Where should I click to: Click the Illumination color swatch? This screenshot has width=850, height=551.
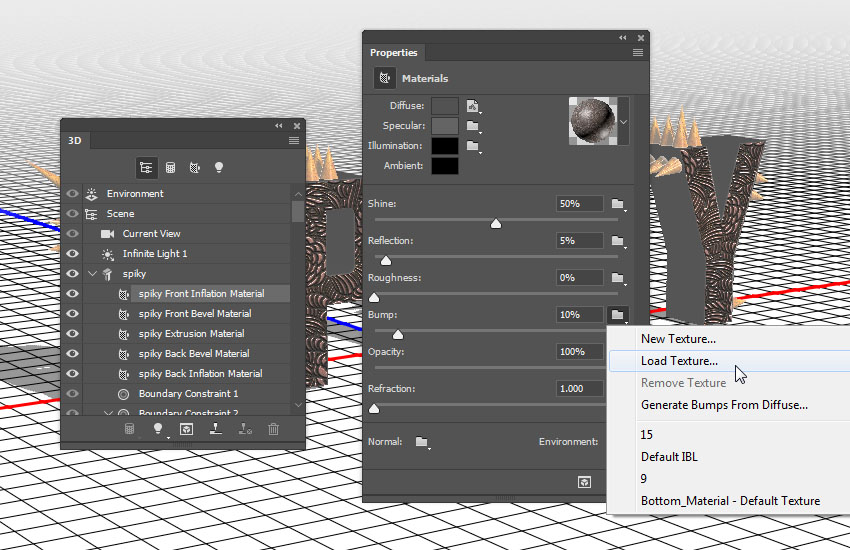tap(445, 146)
